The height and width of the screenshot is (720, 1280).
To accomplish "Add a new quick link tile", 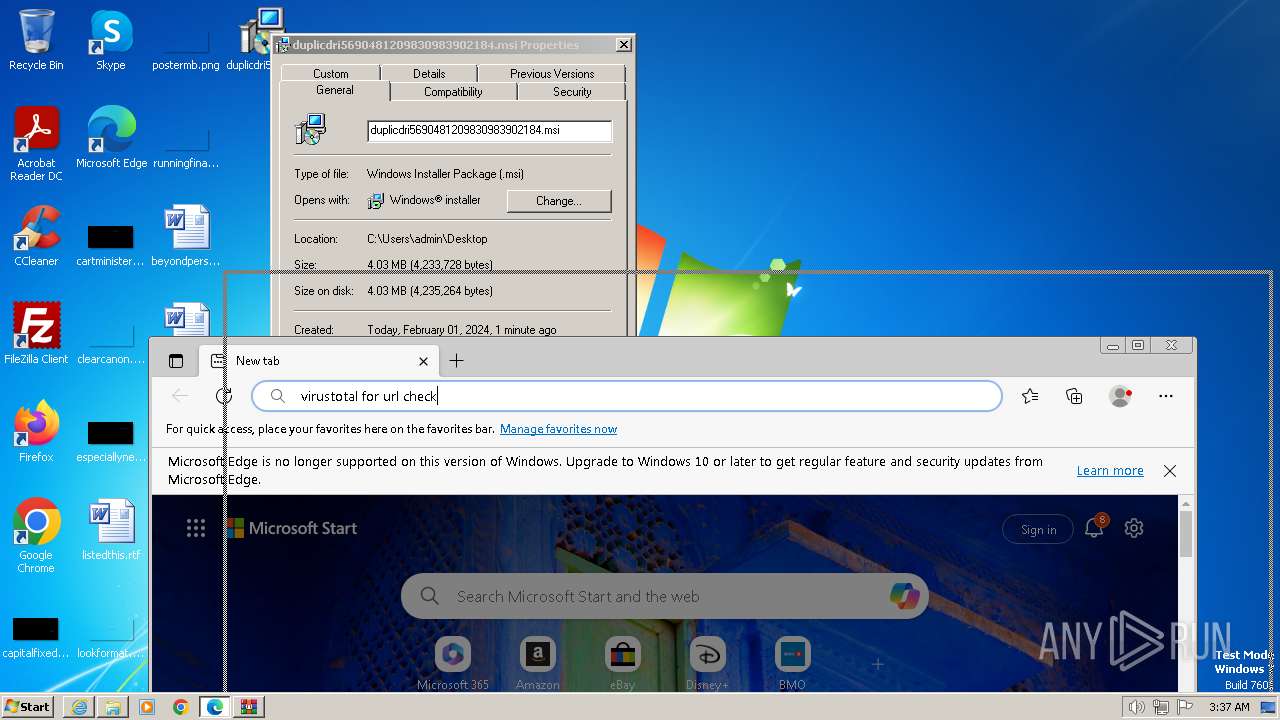I will point(878,664).
